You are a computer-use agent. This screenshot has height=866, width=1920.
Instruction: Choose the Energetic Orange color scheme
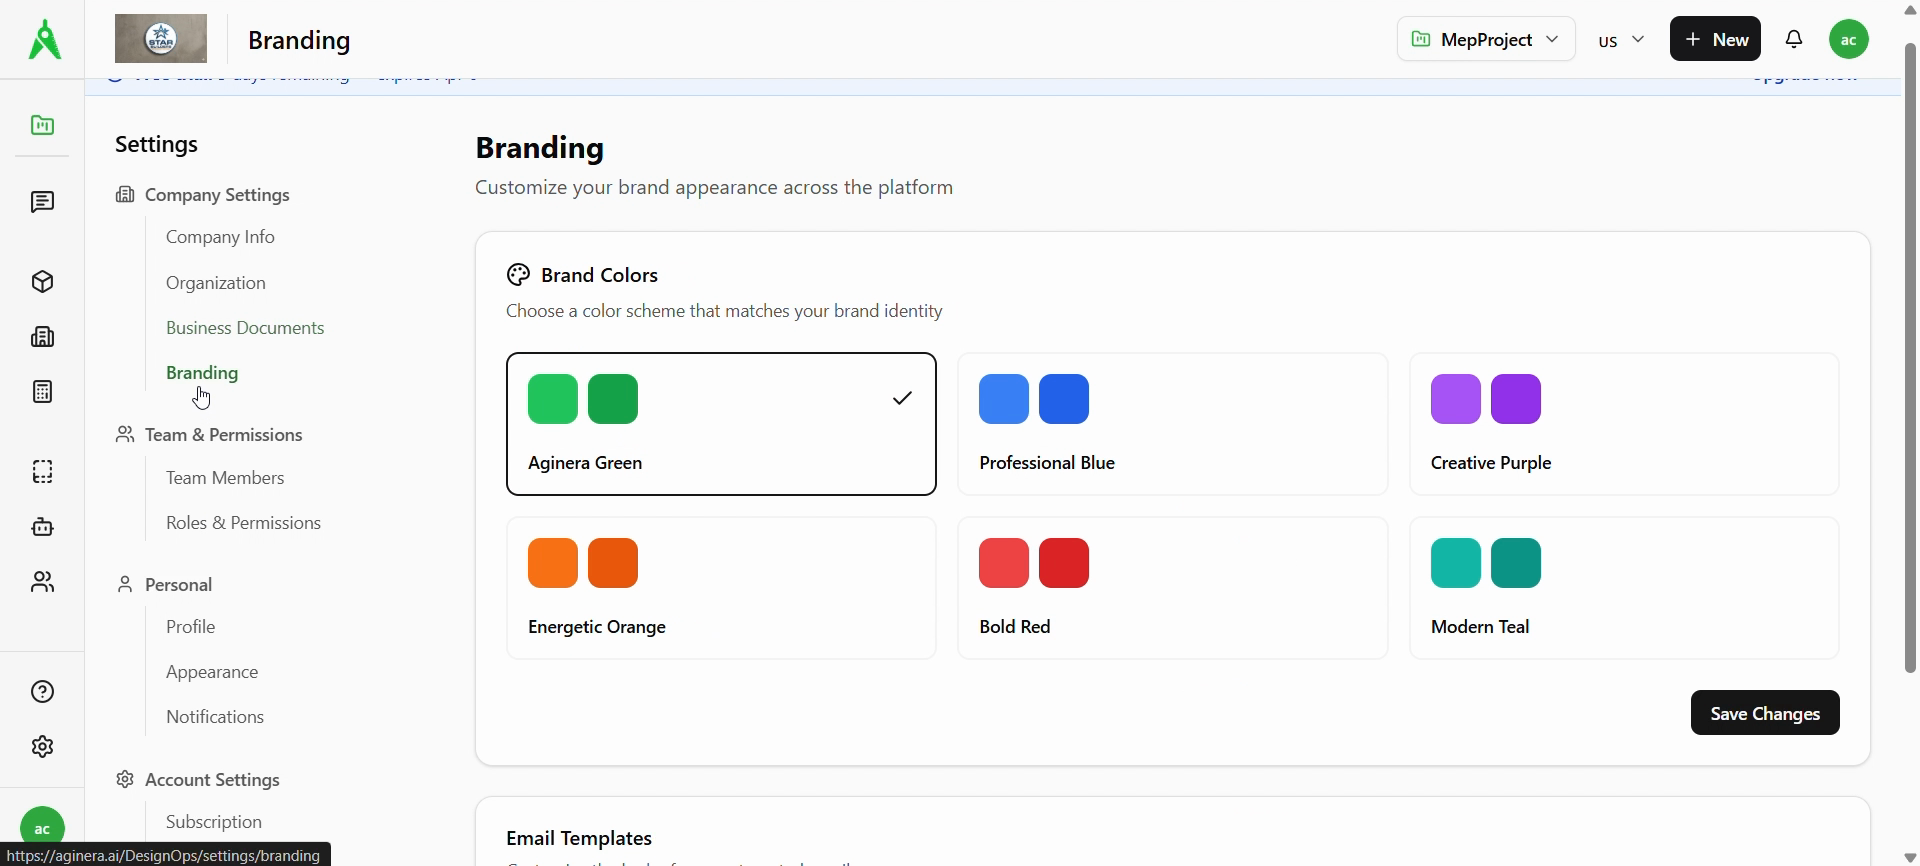[721, 588]
